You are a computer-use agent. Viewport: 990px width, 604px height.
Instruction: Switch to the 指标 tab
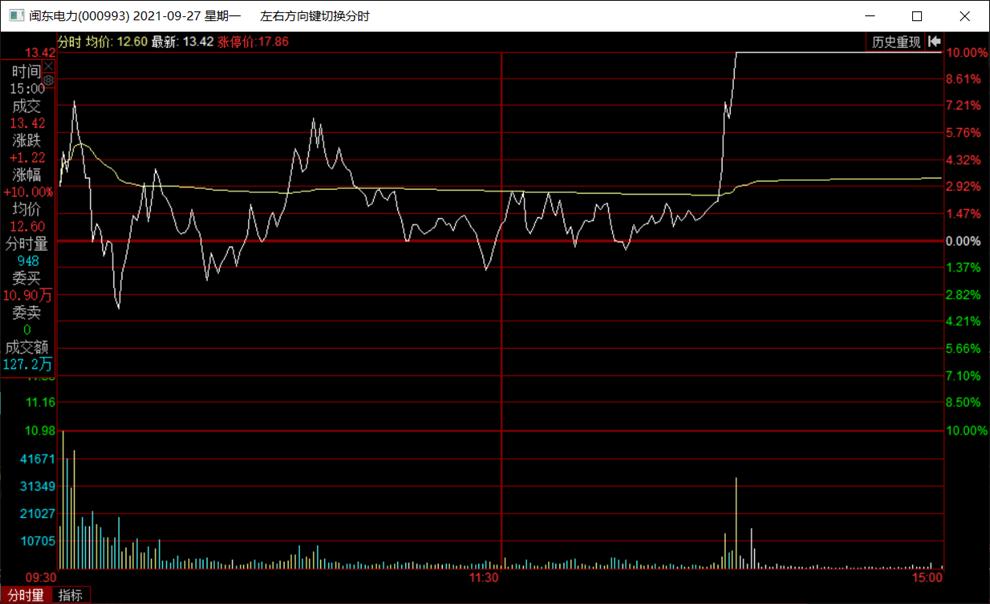[70, 595]
